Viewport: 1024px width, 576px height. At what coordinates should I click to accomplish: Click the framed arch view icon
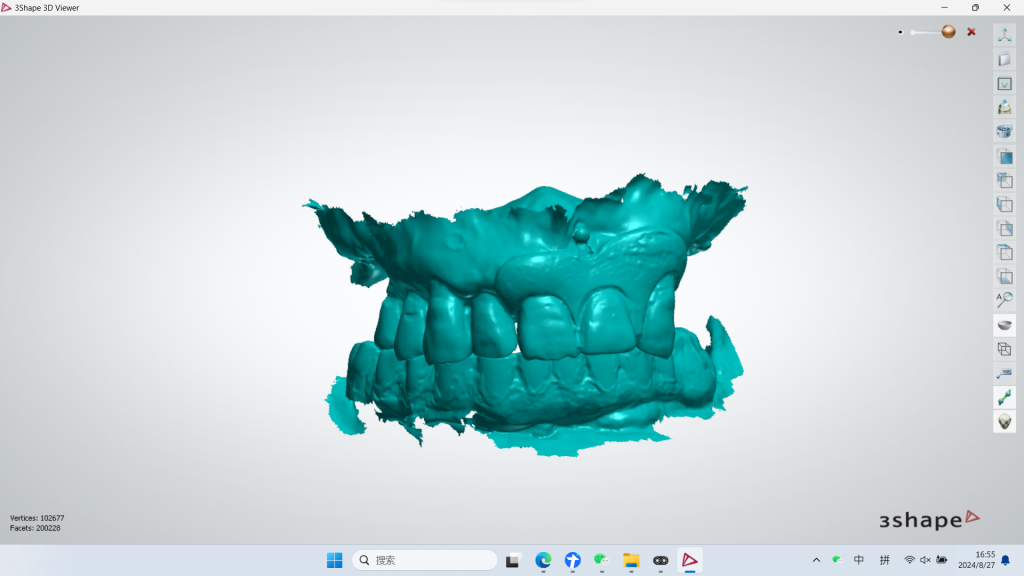tap(1004, 84)
